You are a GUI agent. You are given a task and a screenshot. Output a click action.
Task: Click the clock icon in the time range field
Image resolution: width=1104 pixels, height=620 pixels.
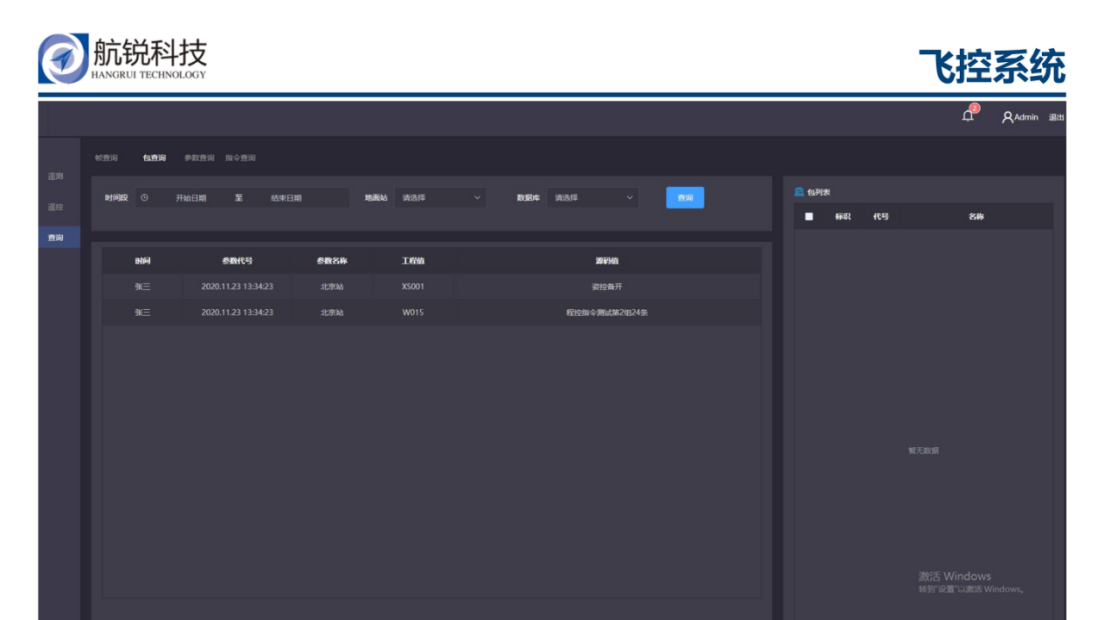(145, 198)
